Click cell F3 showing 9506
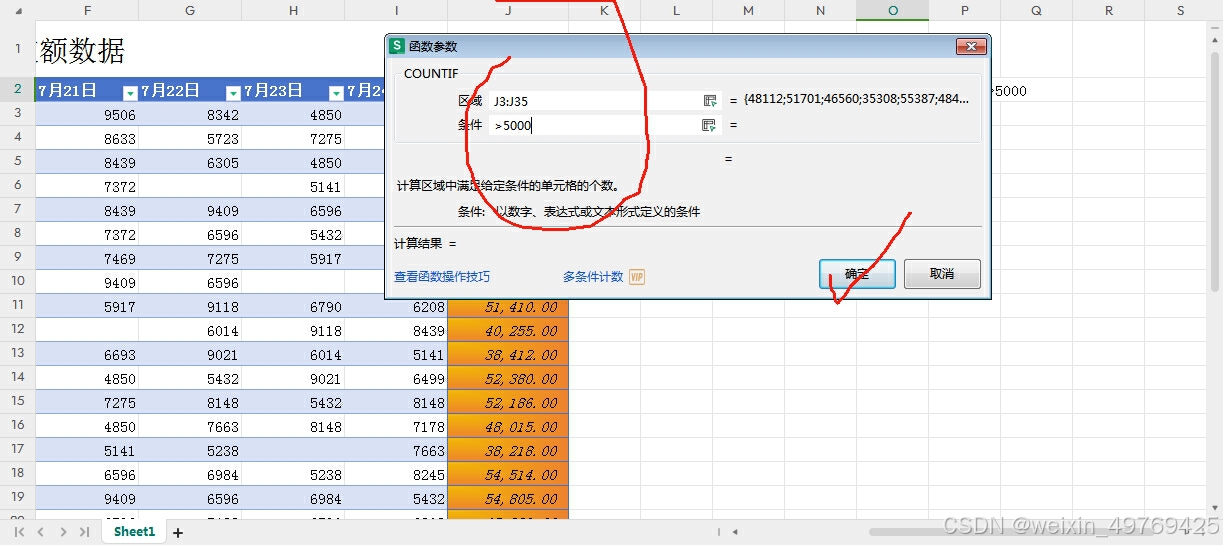Screen dimensions: 1223x545 pyautogui.click(x=87, y=115)
